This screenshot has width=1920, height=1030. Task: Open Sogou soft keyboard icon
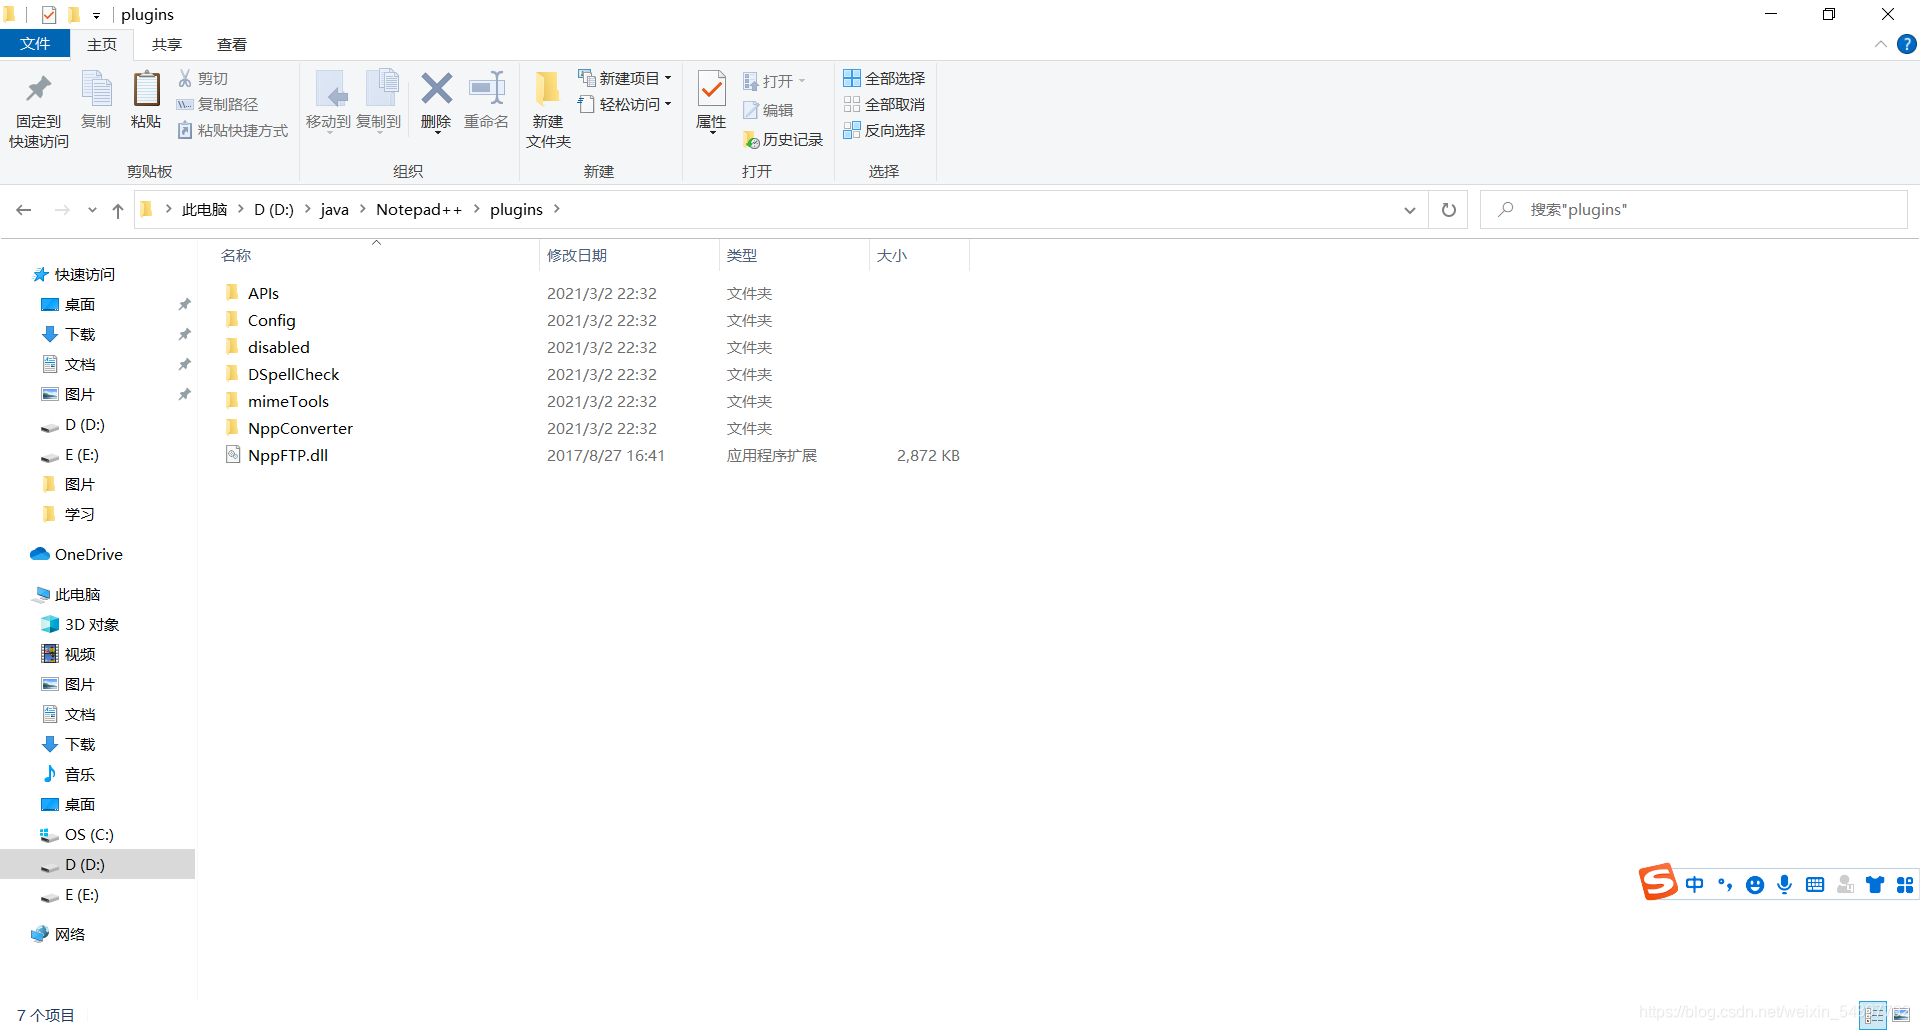1815,884
